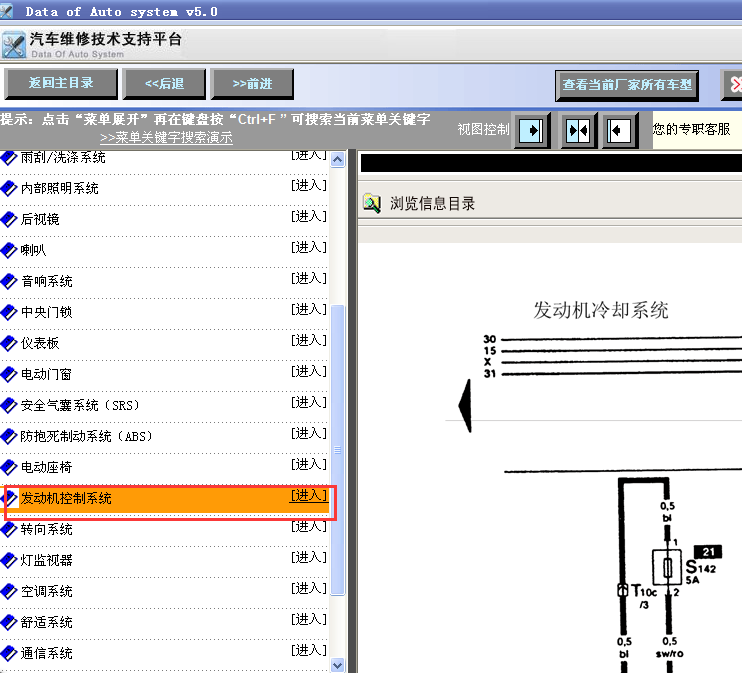Viewport: 742px width, 673px height.
Task: Click the 返回主目录 button
Action: (x=61, y=84)
